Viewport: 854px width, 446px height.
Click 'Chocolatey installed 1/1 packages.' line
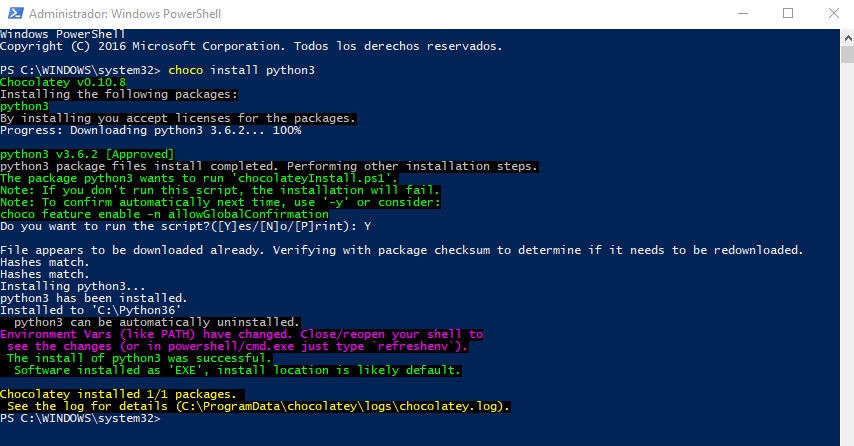tap(118, 394)
